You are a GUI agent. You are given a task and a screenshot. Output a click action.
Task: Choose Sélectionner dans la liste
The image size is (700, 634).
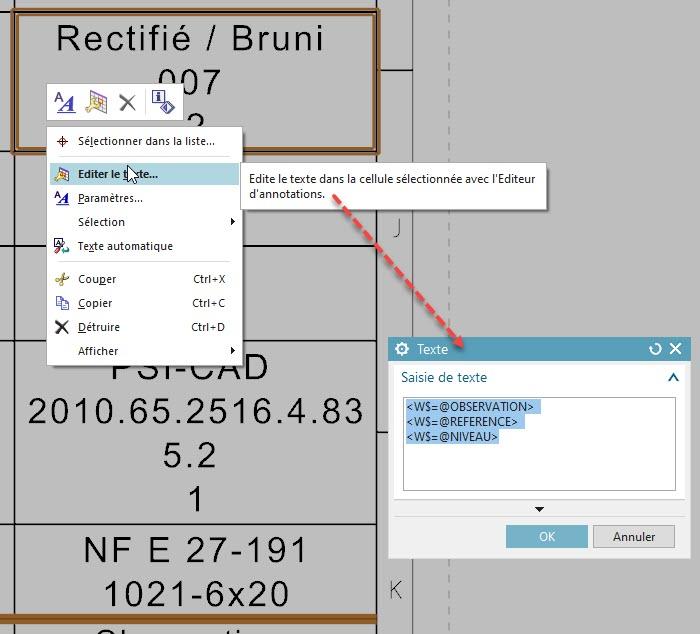146,141
